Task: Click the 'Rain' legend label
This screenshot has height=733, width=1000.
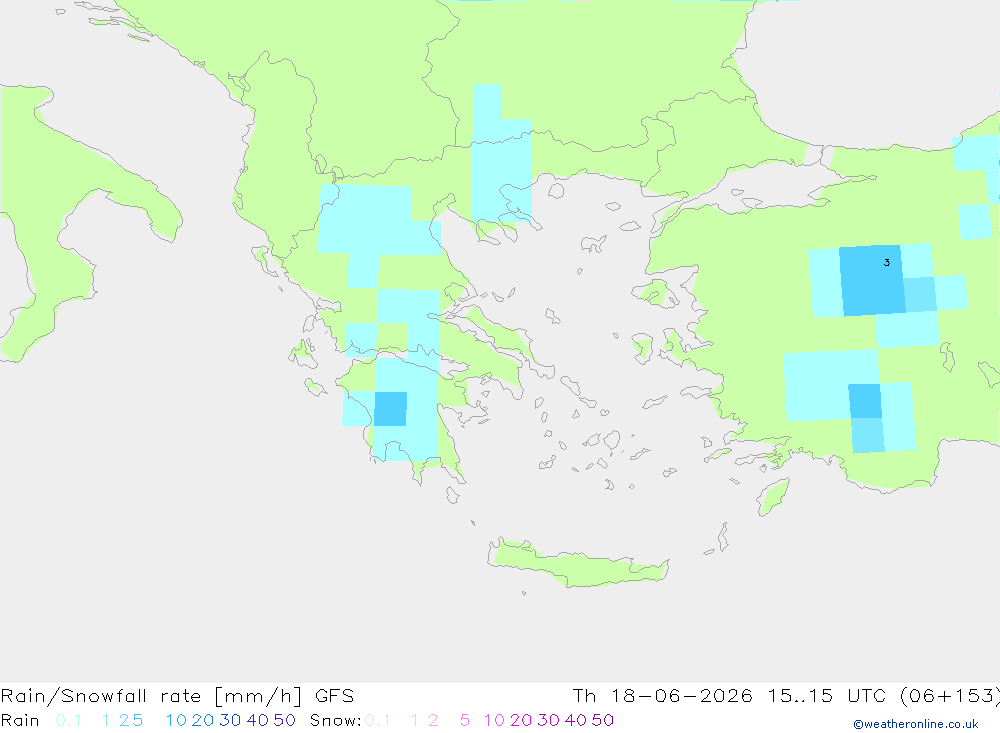Action: (x=20, y=720)
